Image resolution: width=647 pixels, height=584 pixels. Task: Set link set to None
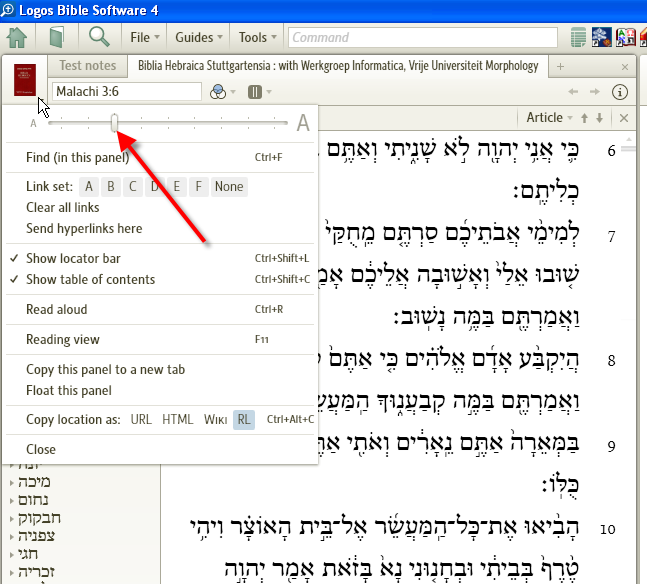point(229,187)
